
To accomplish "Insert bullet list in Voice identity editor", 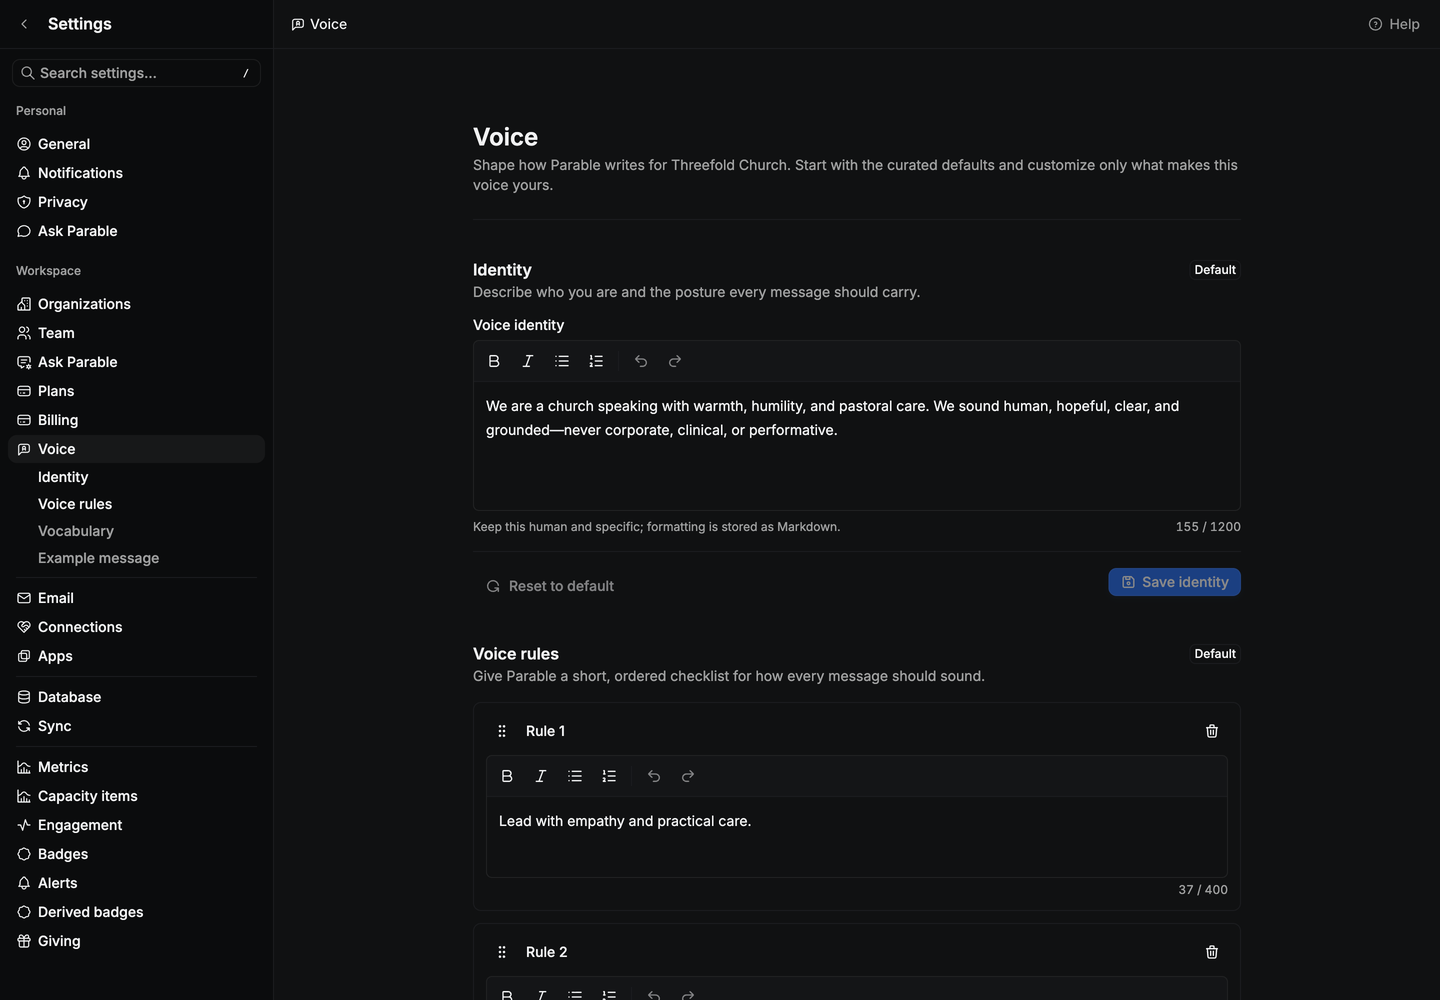I will coord(562,361).
